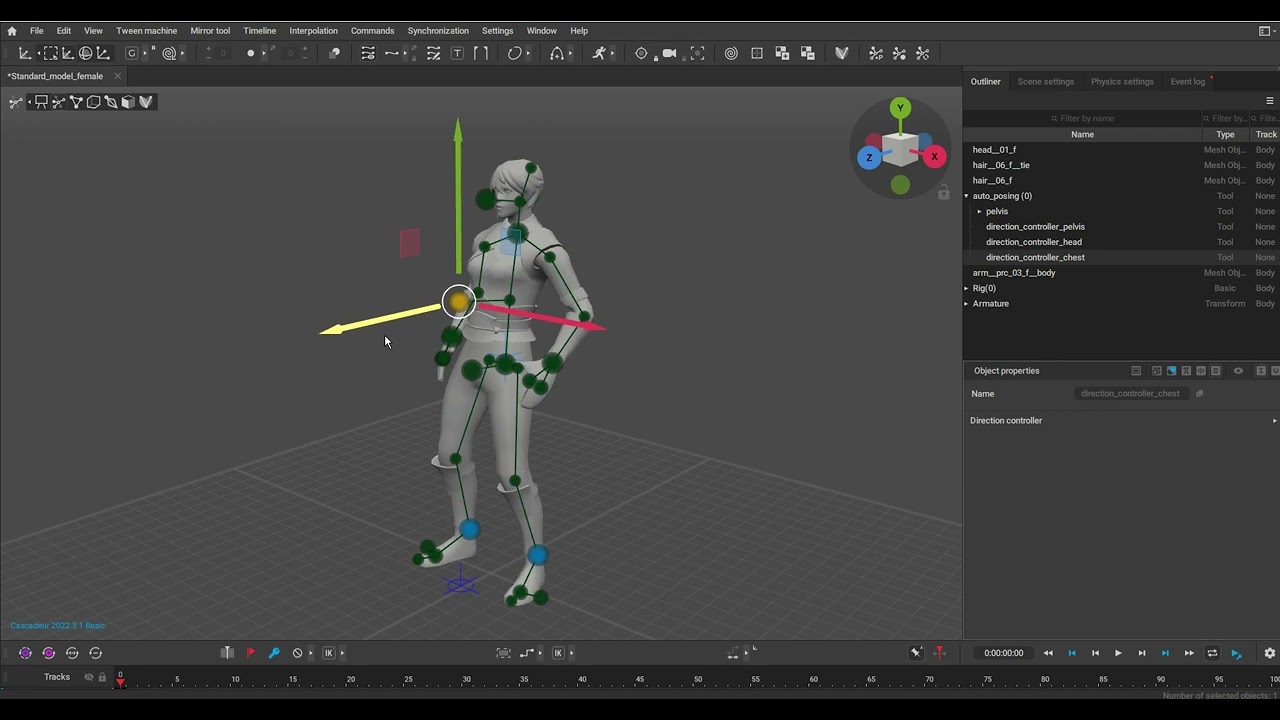Expand the Armature tree item
This screenshot has width=1280, height=720.
point(967,304)
